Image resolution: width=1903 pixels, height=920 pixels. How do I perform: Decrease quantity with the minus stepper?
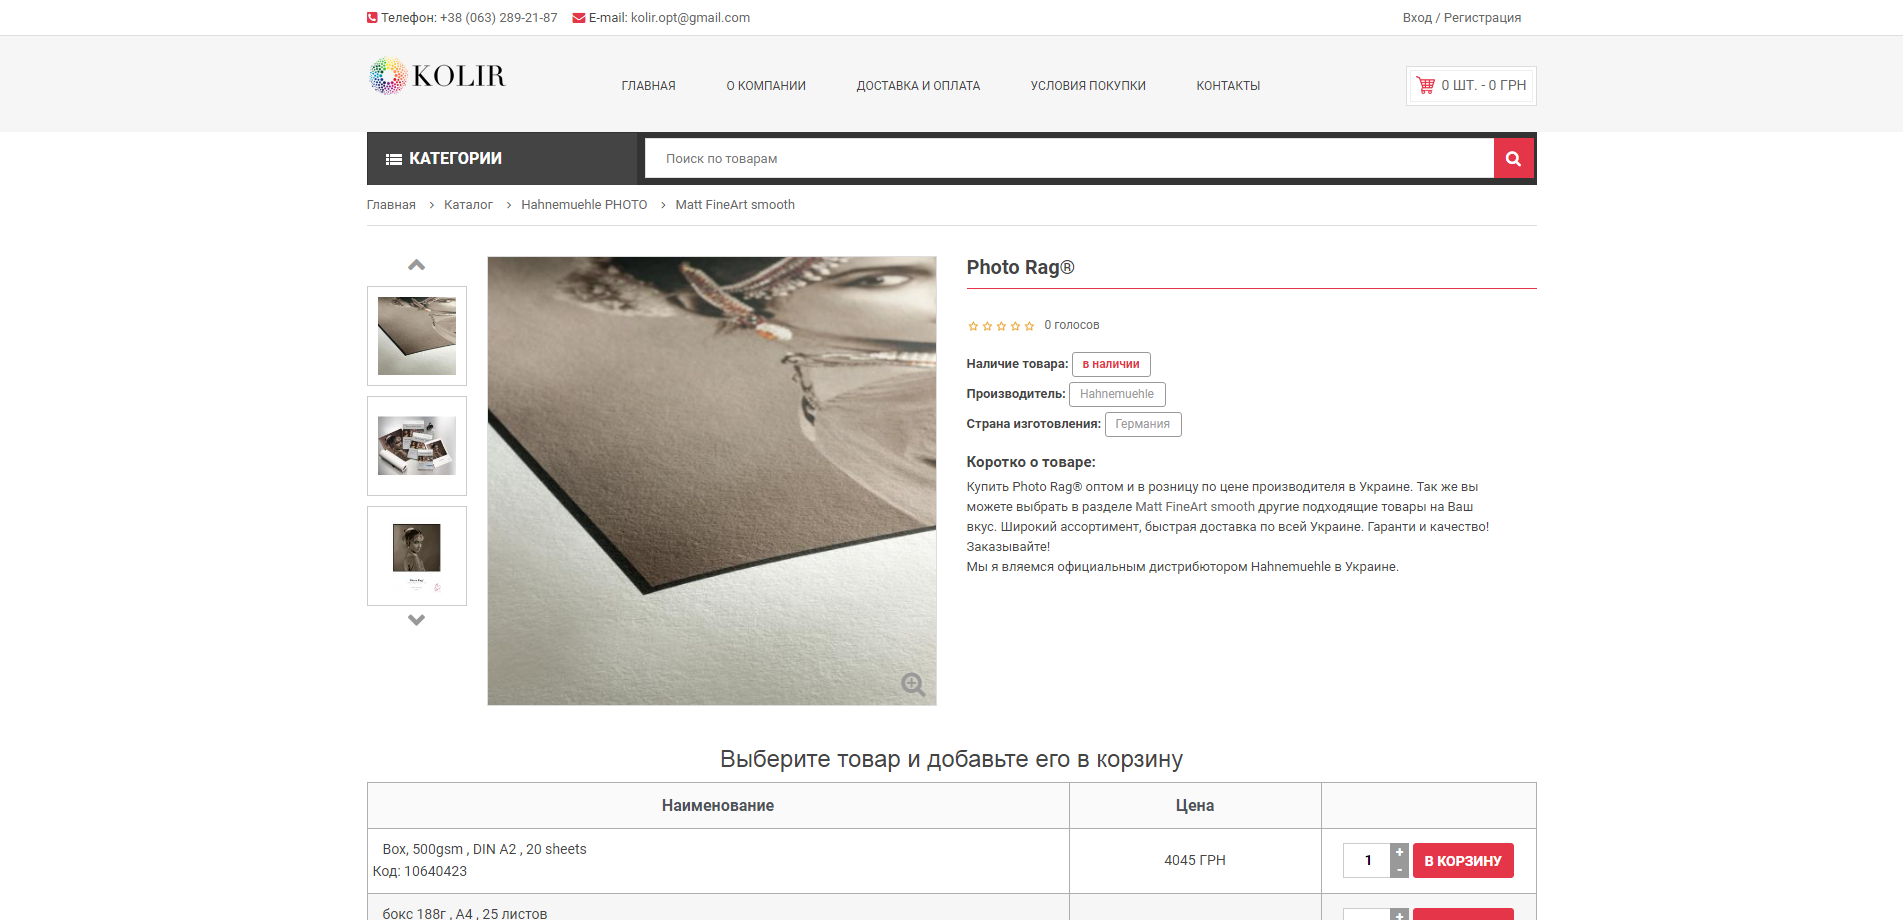pos(1399,870)
